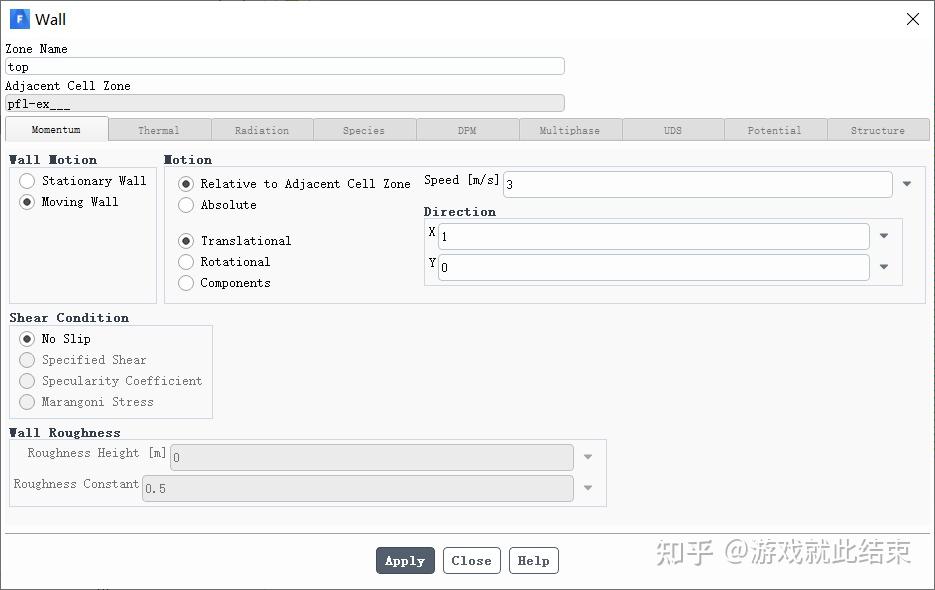Open Fluent Help

(533, 560)
